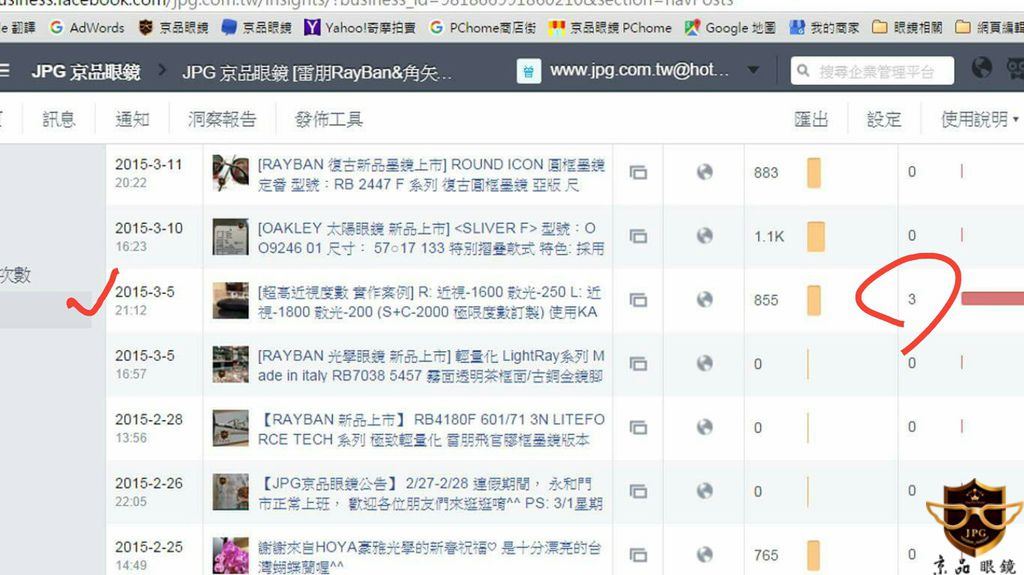The width and height of the screenshot is (1024, 575).
Task: Open the JPG京品眼鏡公告 post
Action: coord(430,493)
